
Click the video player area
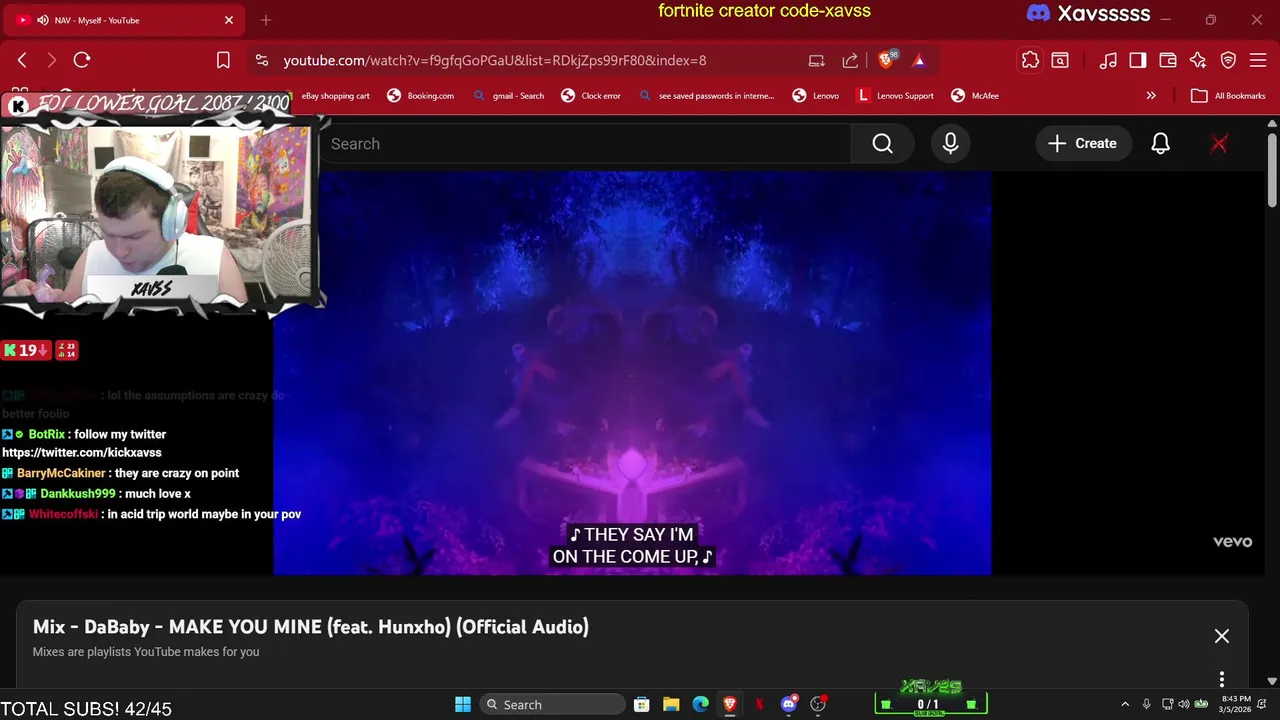(632, 372)
